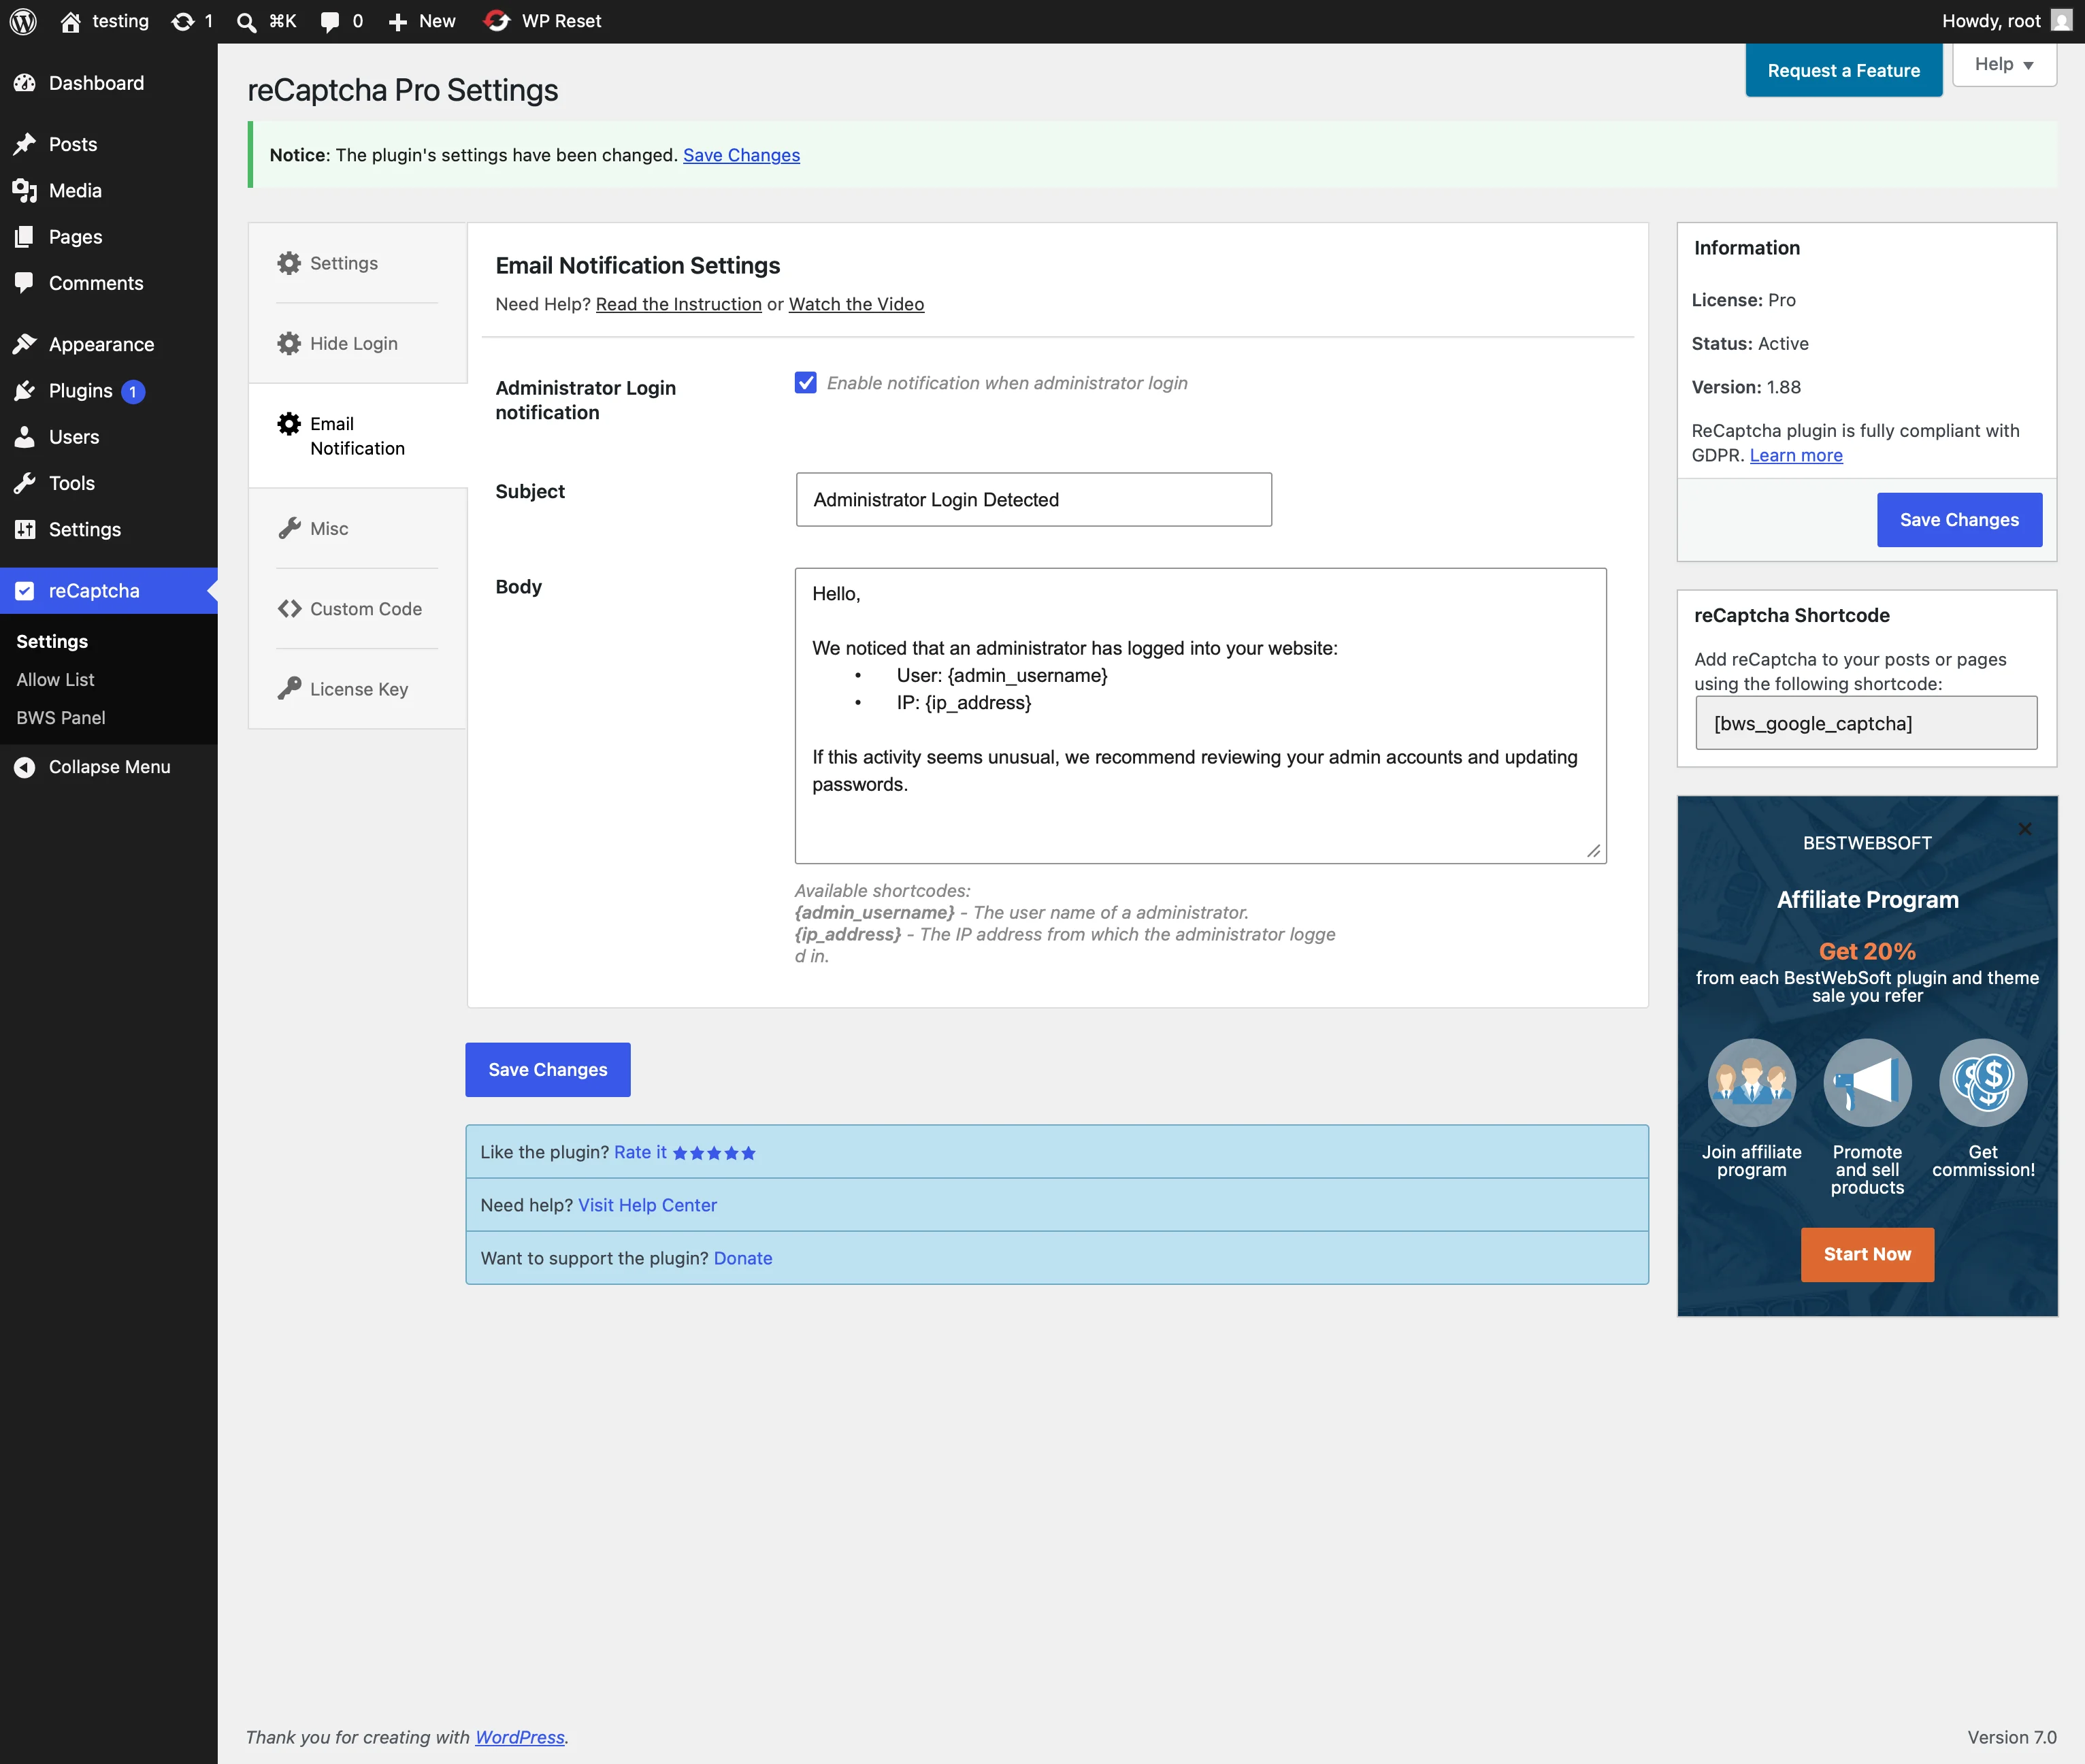Click the Read the Instruction link
Viewport: 2085px width, 1764px height.
click(678, 304)
